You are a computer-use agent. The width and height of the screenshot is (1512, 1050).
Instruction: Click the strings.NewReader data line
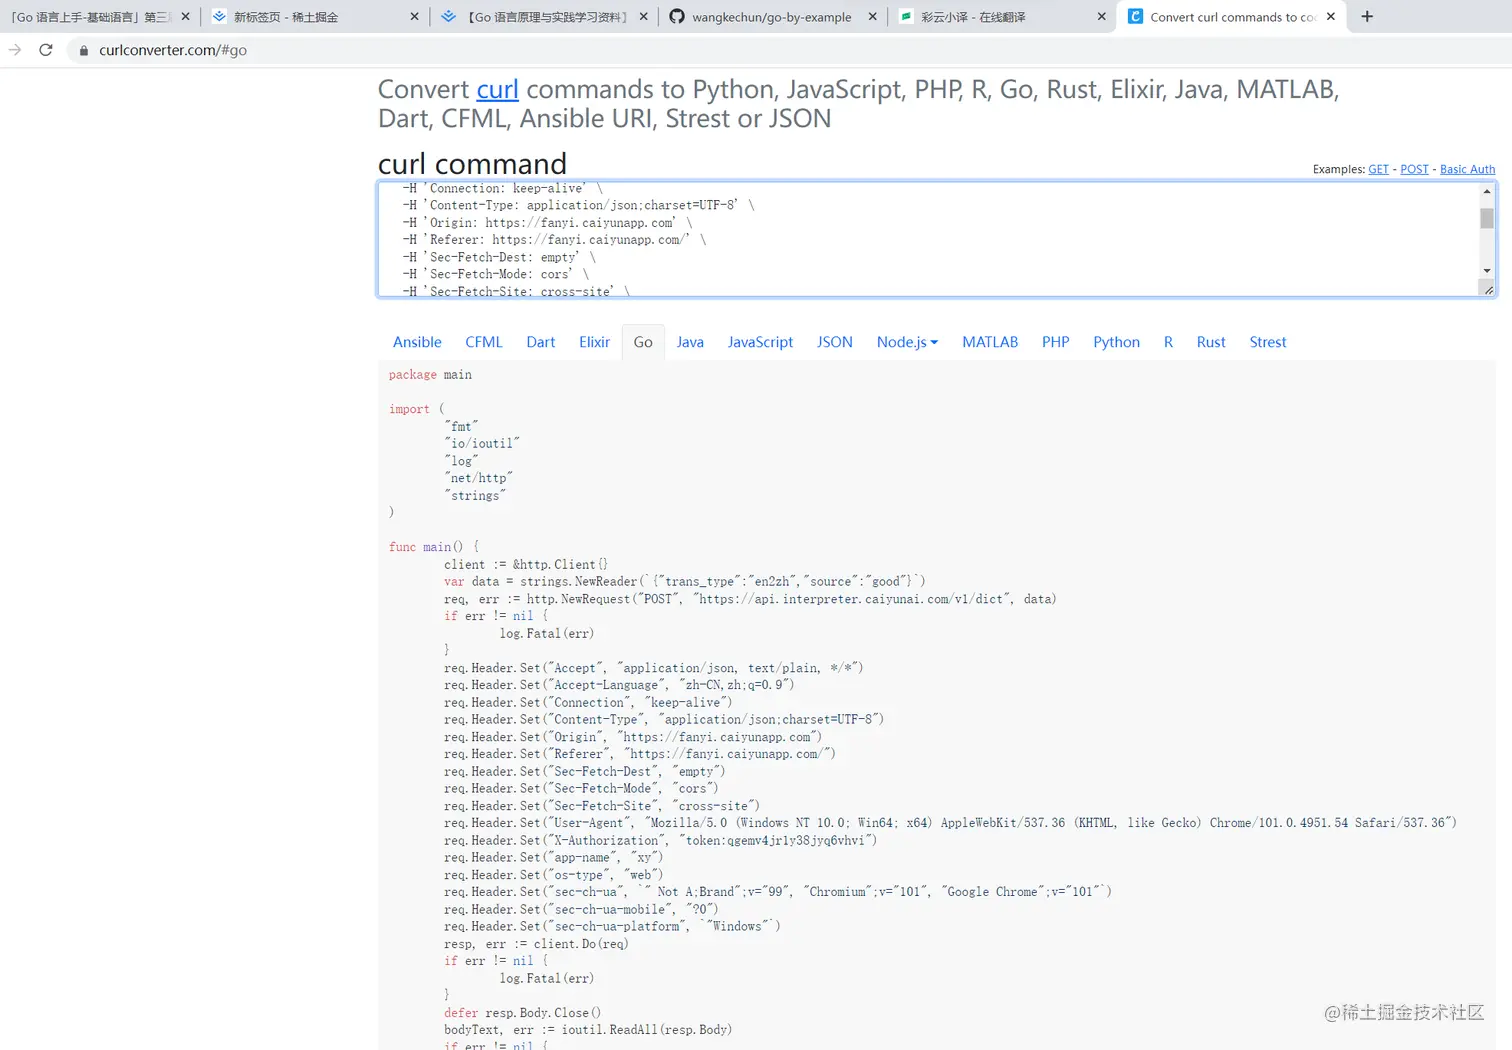click(x=685, y=582)
